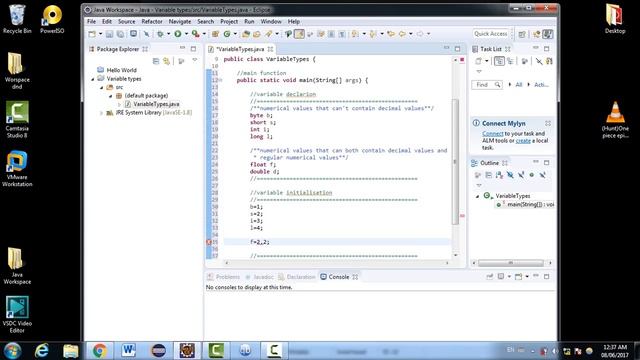
Task: Toggle Mark Occurrences in toolbar
Action: click(299, 34)
